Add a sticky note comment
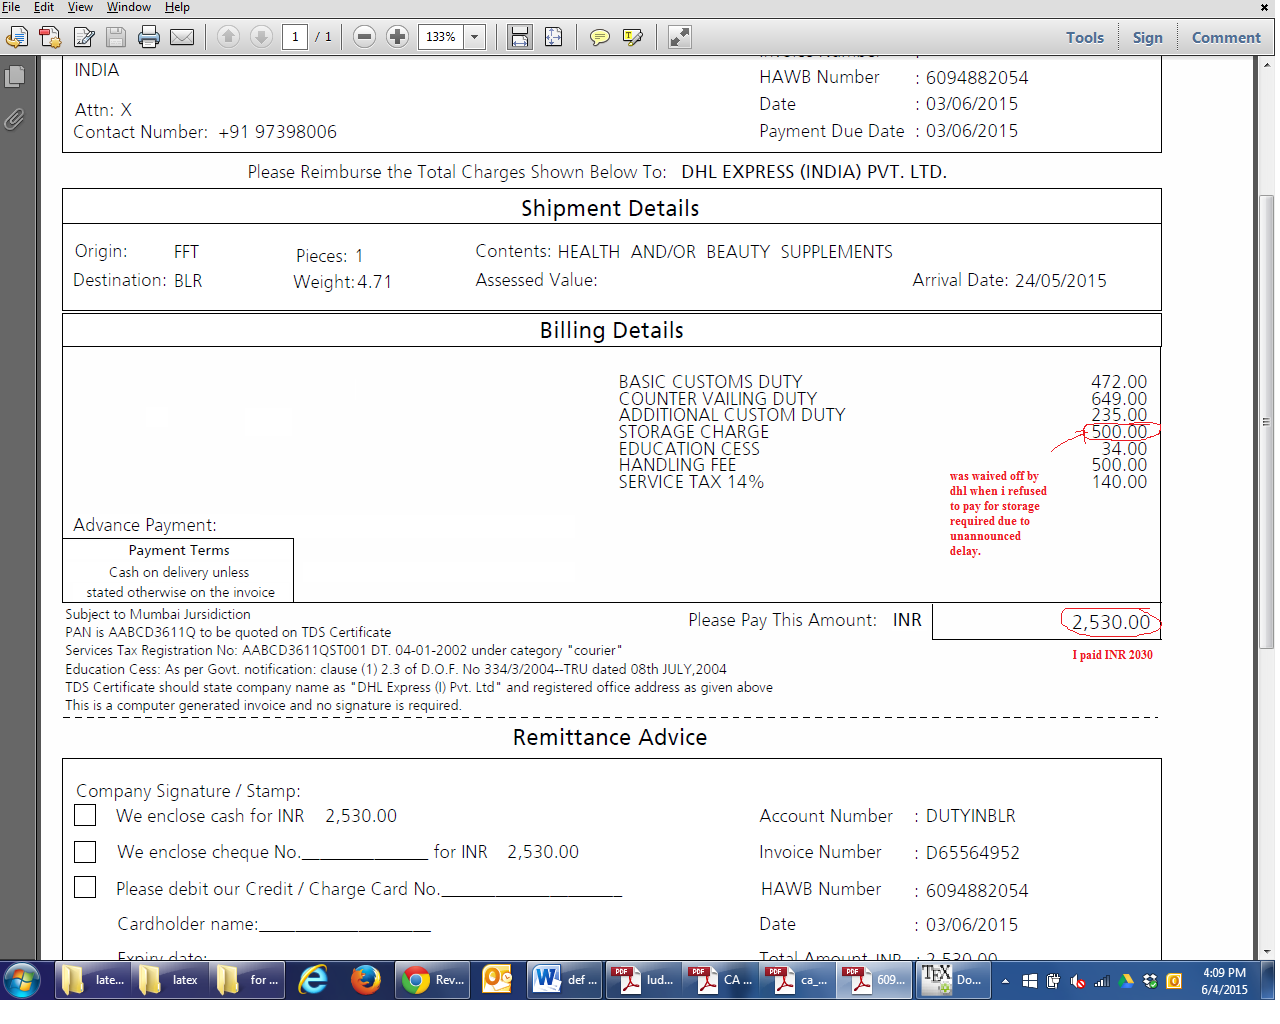The image size is (1280, 1024). coord(600,38)
